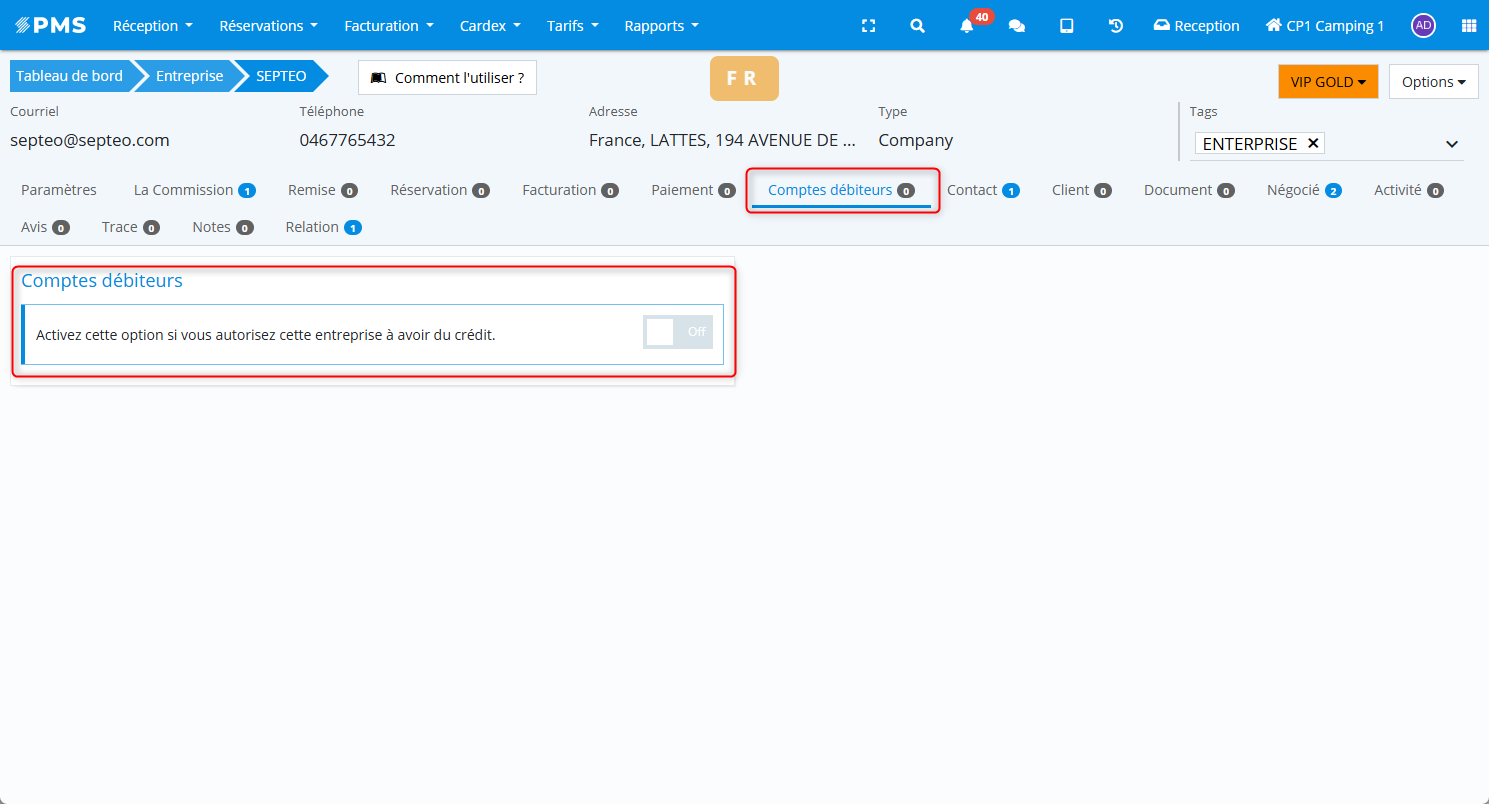Go to Tableau de bord breadcrumb
This screenshot has width=1489, height=804.
(x=69, y=76)
